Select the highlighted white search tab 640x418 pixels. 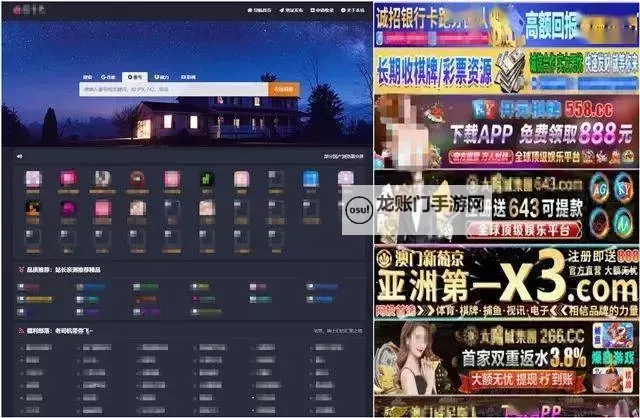[x=135, y=77]
